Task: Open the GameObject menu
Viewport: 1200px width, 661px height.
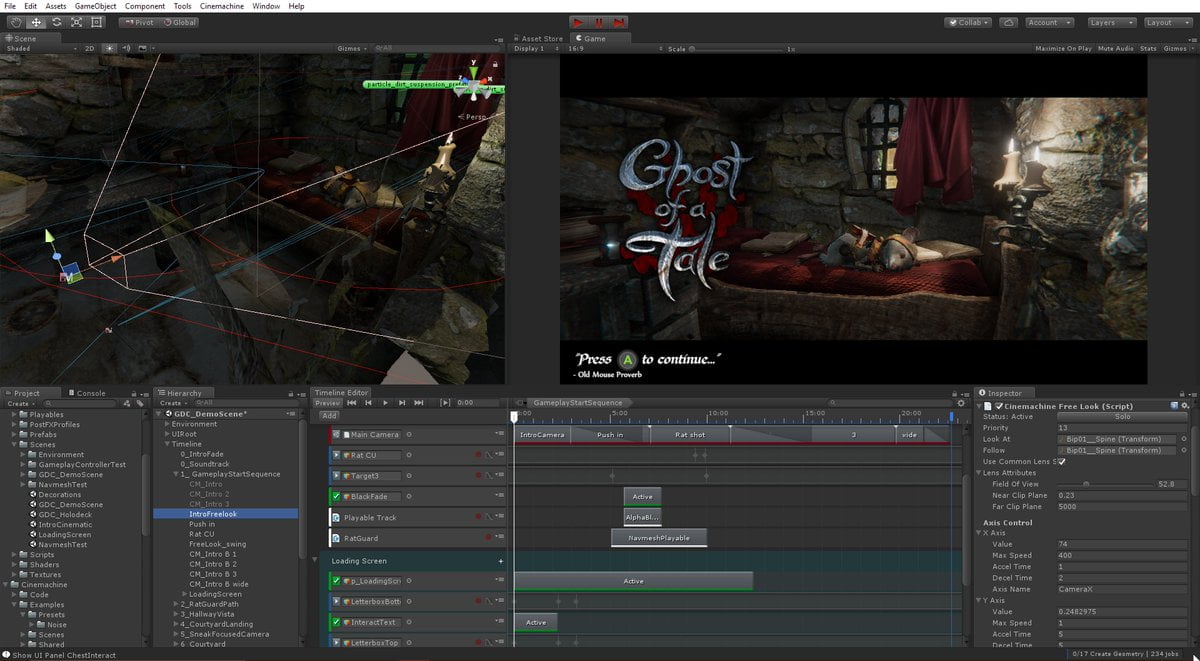Action: tap(95, 6)
